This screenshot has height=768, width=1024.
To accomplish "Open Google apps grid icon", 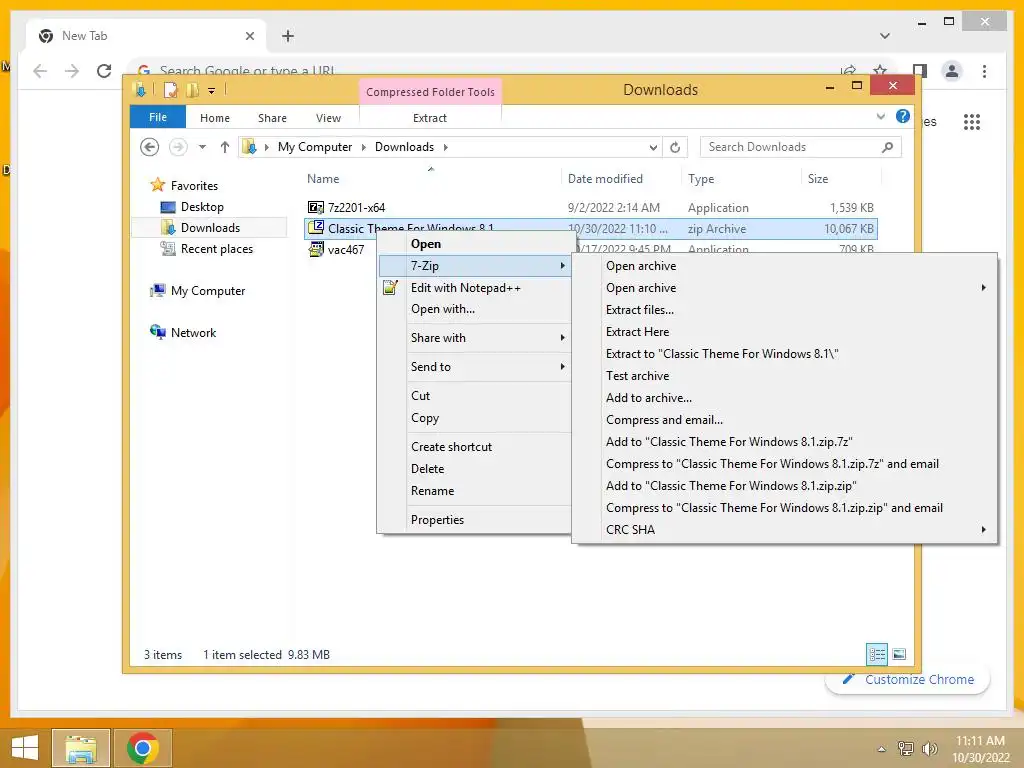I will tap(972, 121).
